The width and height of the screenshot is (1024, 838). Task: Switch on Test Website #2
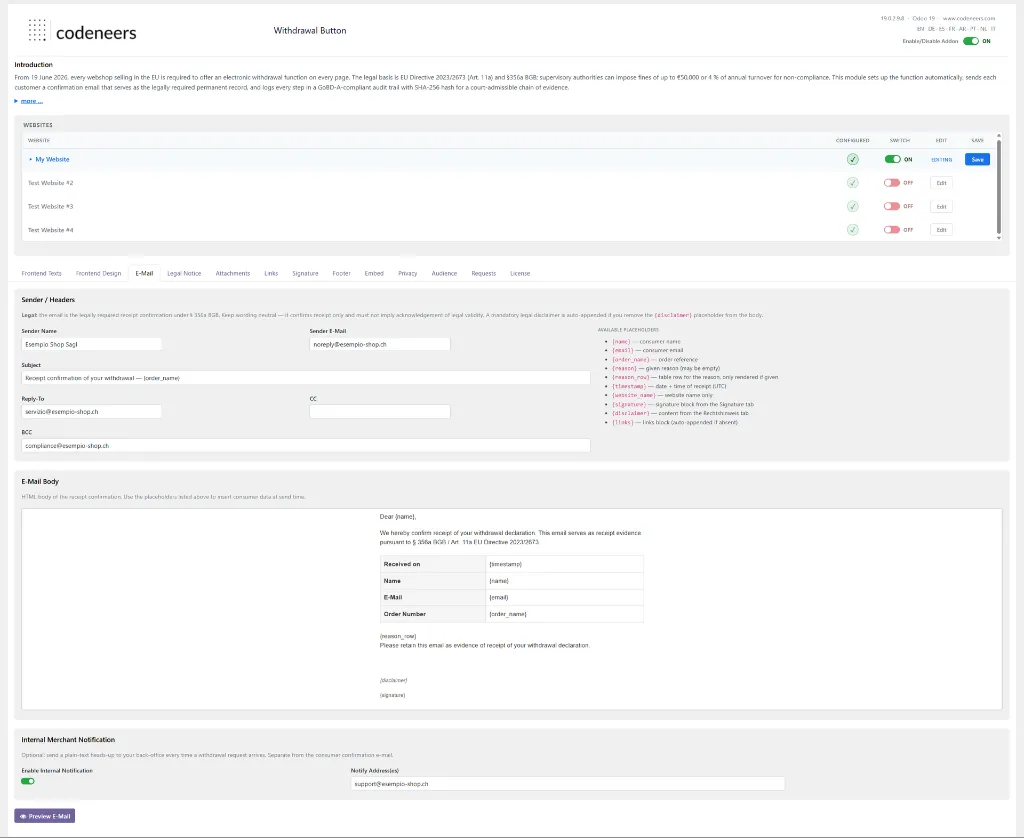coord(892,183)
